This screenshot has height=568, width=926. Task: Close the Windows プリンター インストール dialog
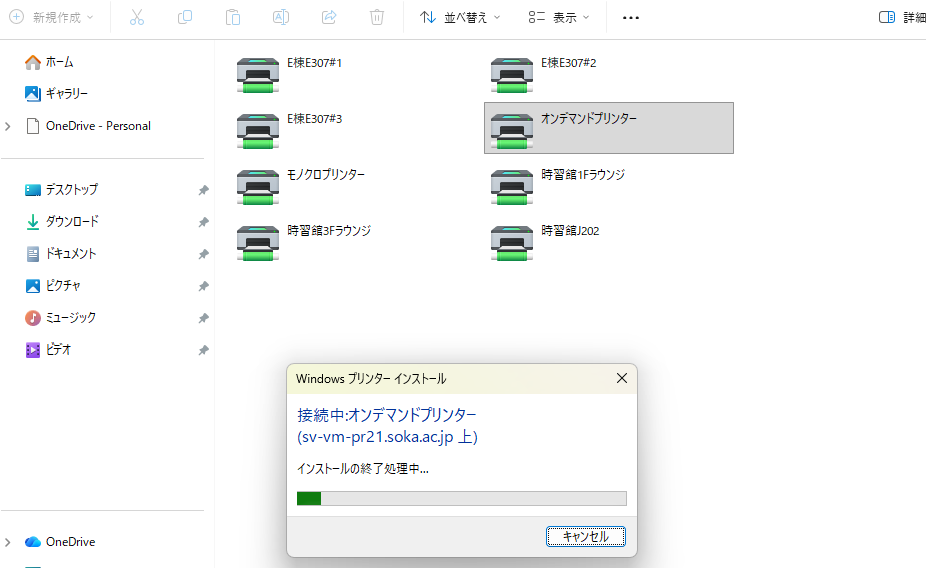coord(621,379)
